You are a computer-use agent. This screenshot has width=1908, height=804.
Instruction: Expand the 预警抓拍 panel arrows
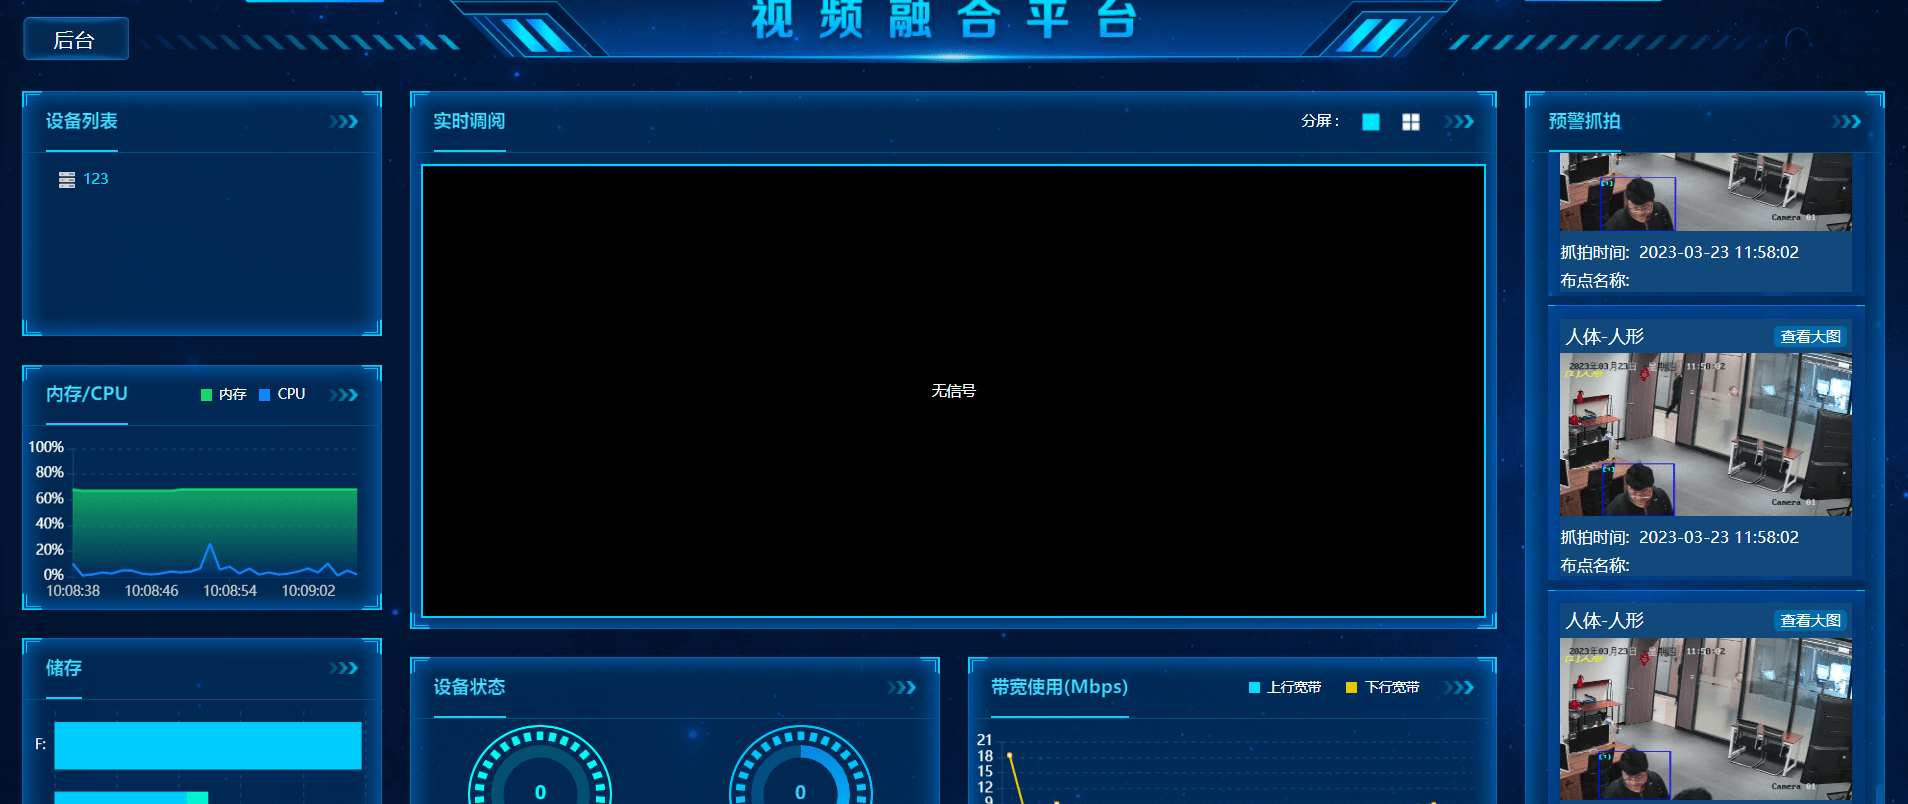(1847, 121)
